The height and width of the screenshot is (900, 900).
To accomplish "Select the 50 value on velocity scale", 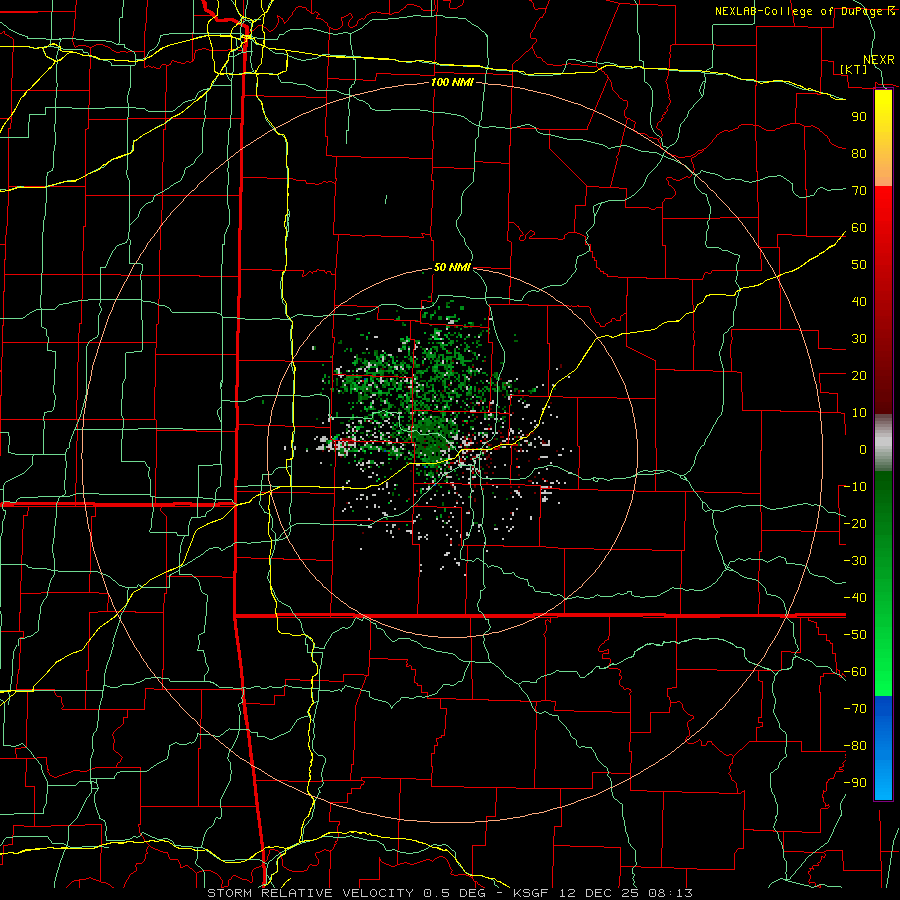I will [859, 265].
